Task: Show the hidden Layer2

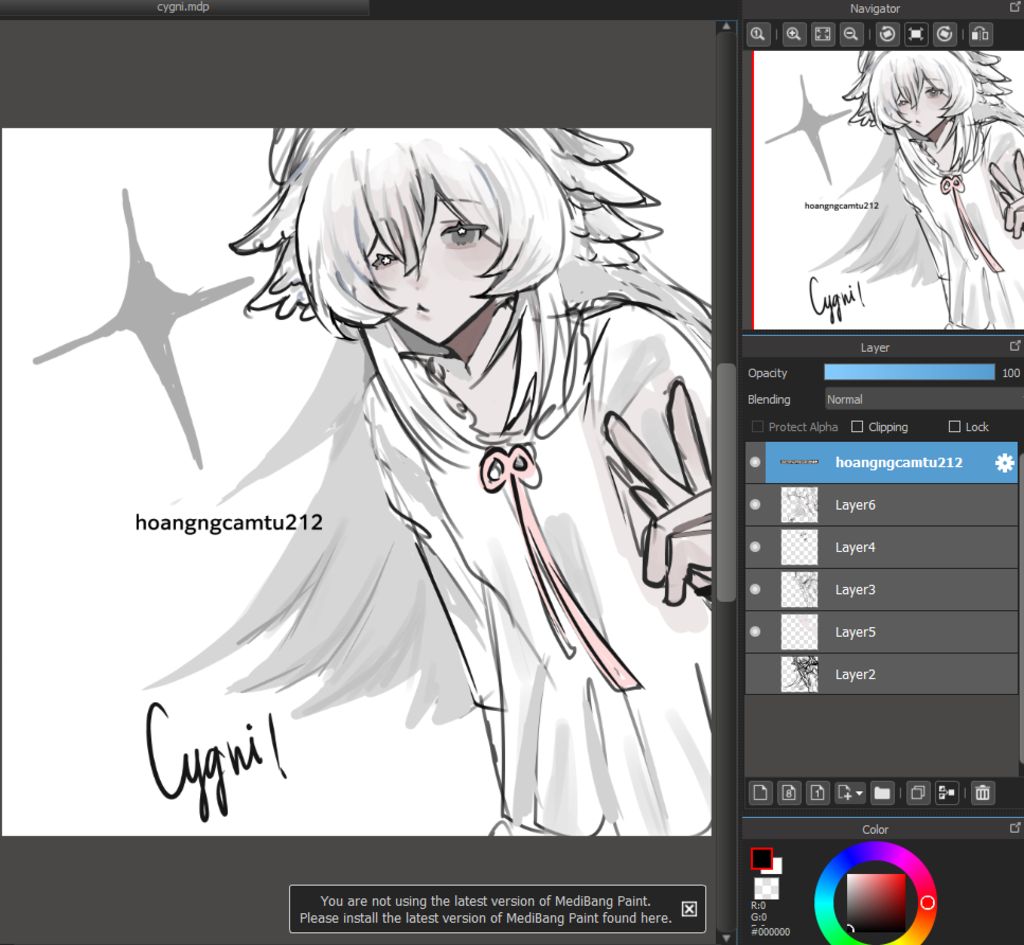Action: [755, 674]
